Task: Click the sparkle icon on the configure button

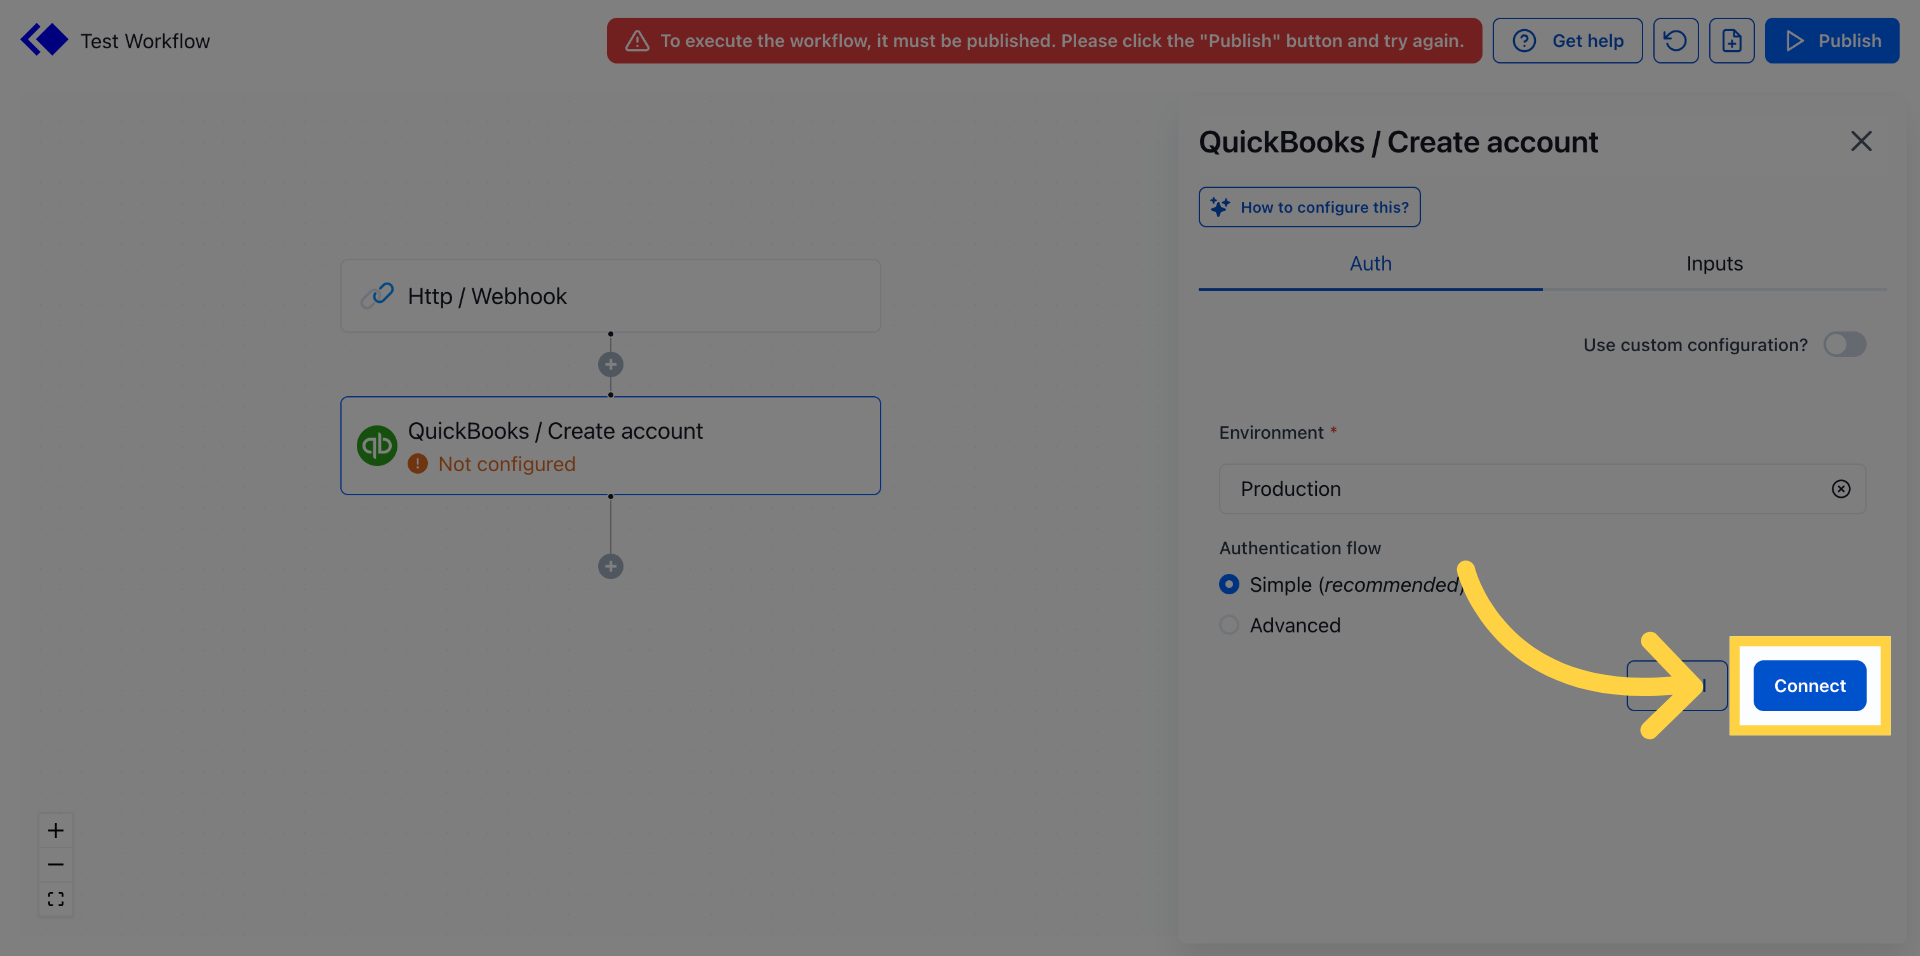Action: click(1220, 206)
